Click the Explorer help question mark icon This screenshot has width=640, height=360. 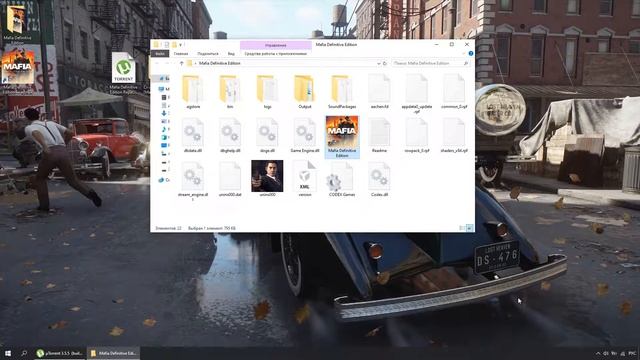click(471, 53)
